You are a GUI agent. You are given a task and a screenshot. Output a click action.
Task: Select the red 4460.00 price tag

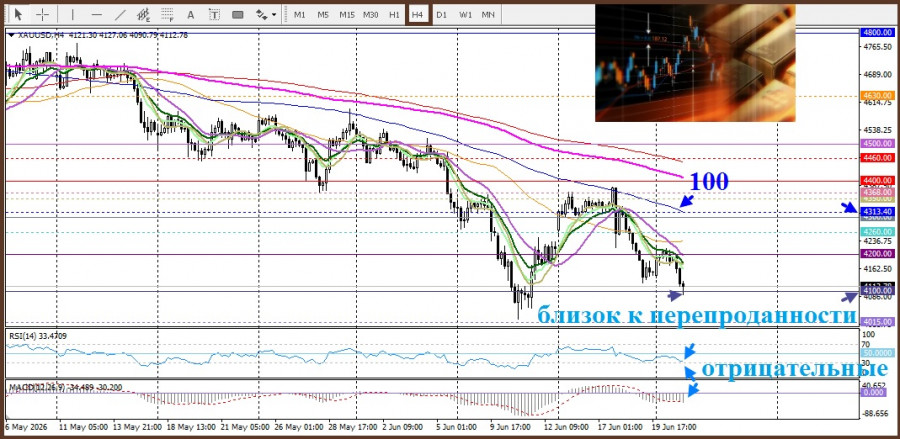click(x=877, y=157)
